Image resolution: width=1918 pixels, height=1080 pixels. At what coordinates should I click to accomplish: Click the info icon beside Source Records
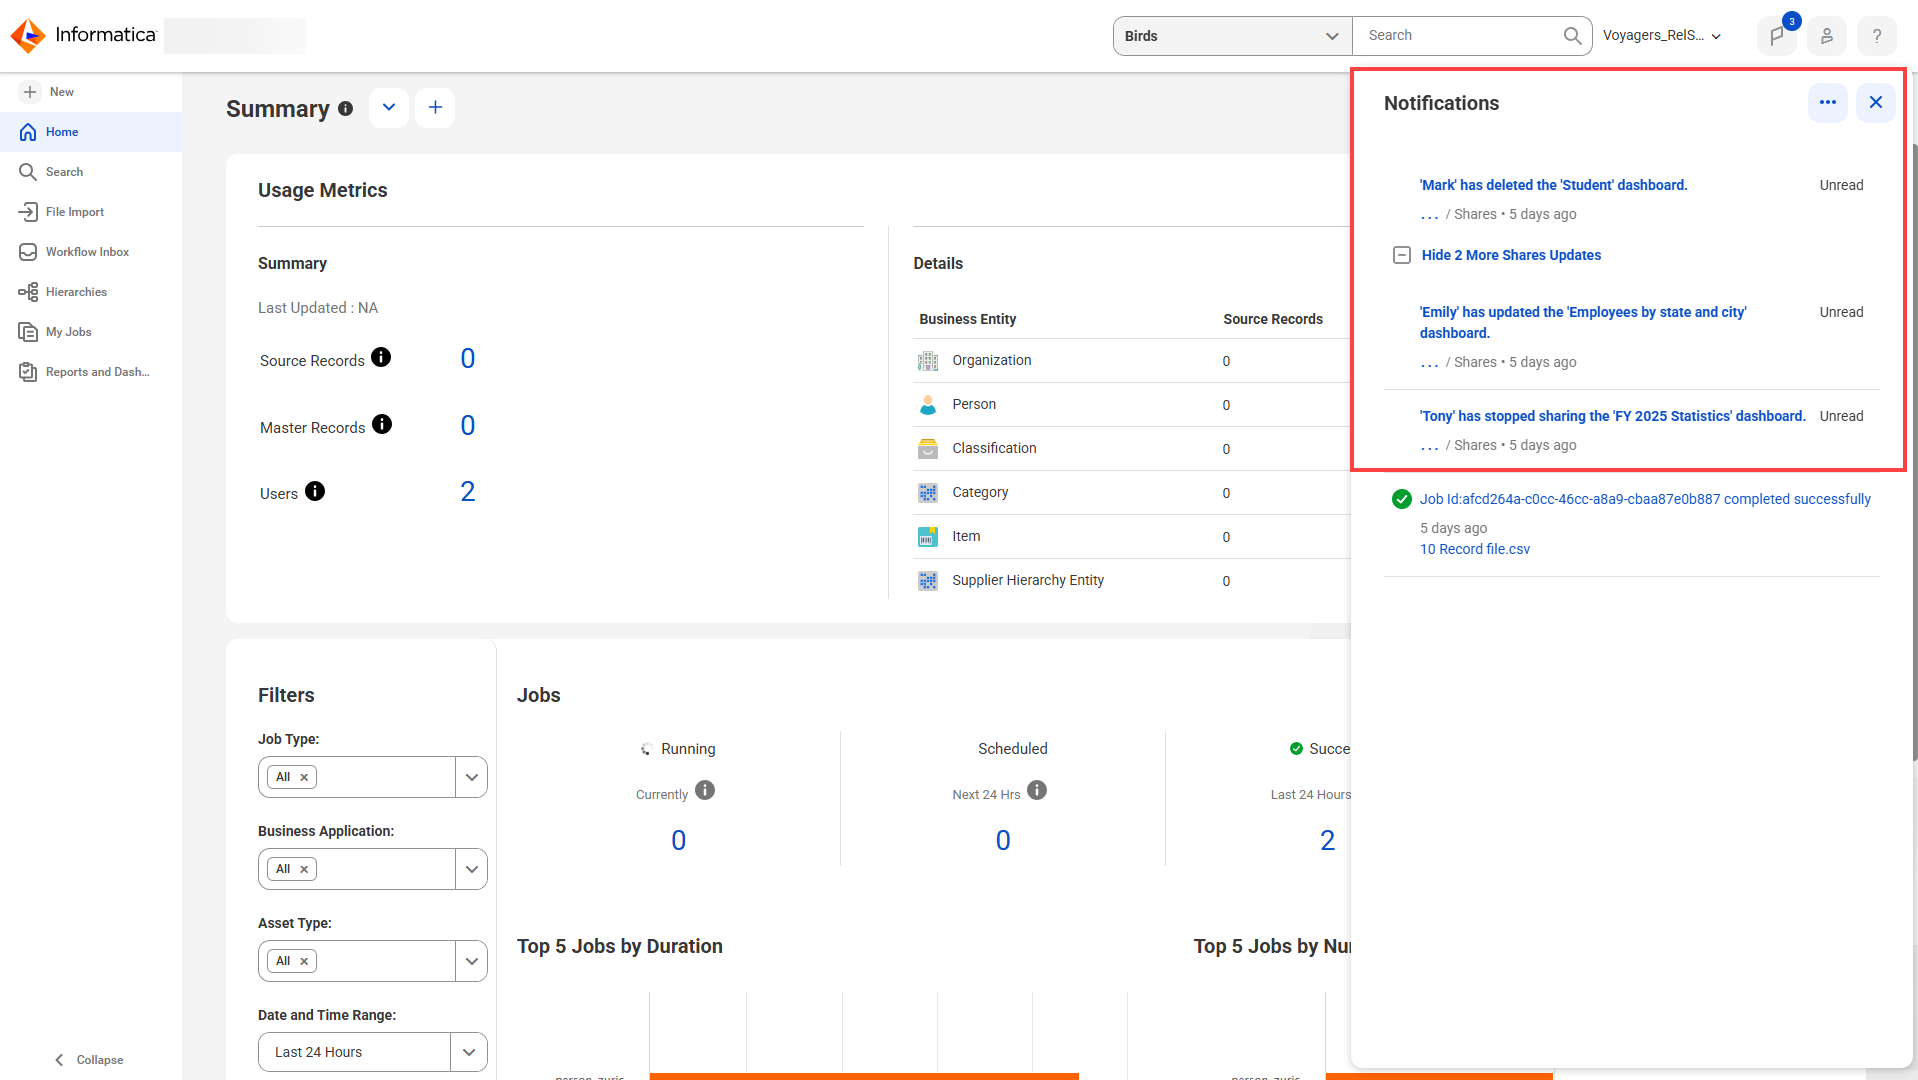381,357
